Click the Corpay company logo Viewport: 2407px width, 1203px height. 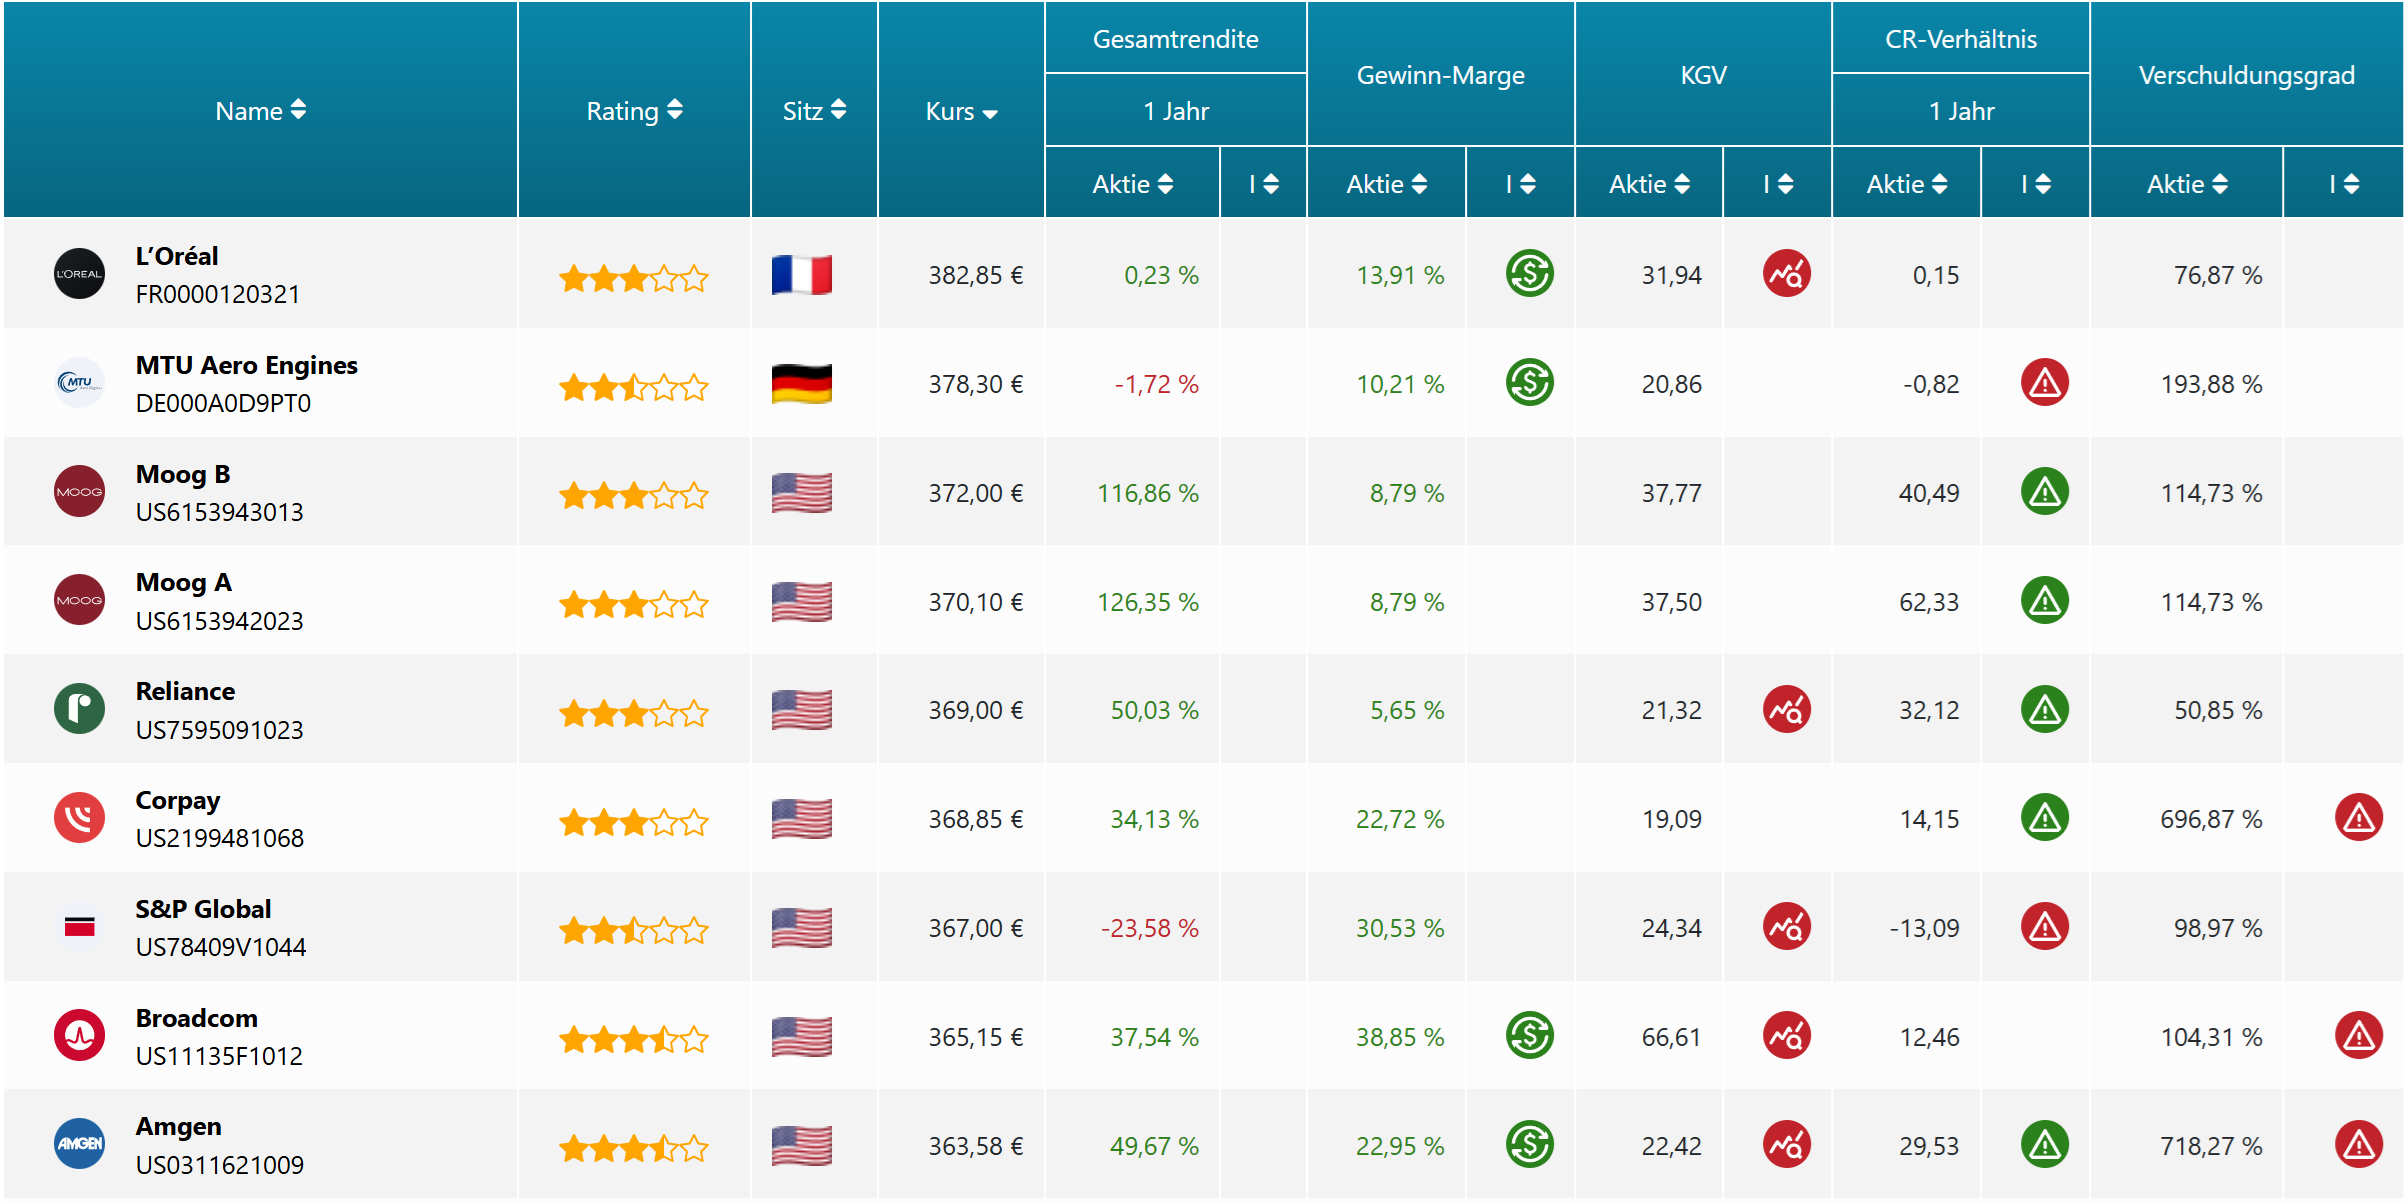tap(79, 818)
